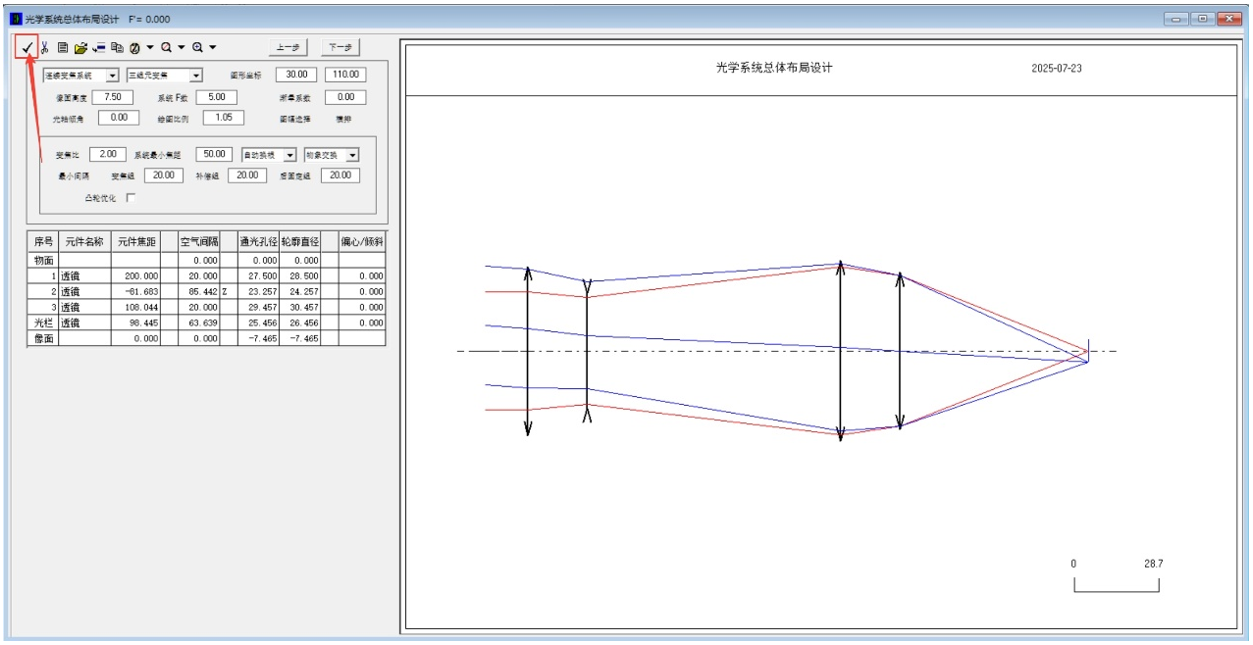The image size is (1253, 645).
Task: Click the 下一步 next step button
Action: click(x=340, y=47)
